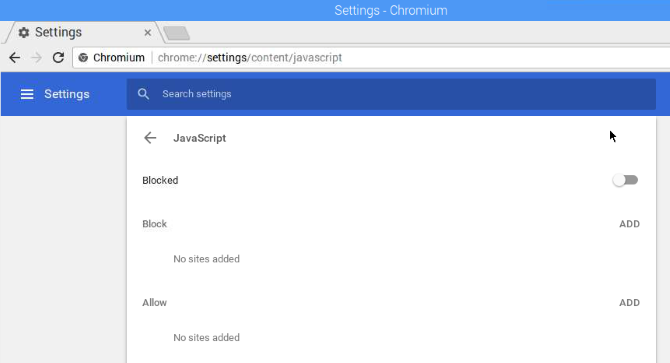Toggle the Blocked JavaScript switch
This screenshot has height=363, width=670.
[625, 180]
